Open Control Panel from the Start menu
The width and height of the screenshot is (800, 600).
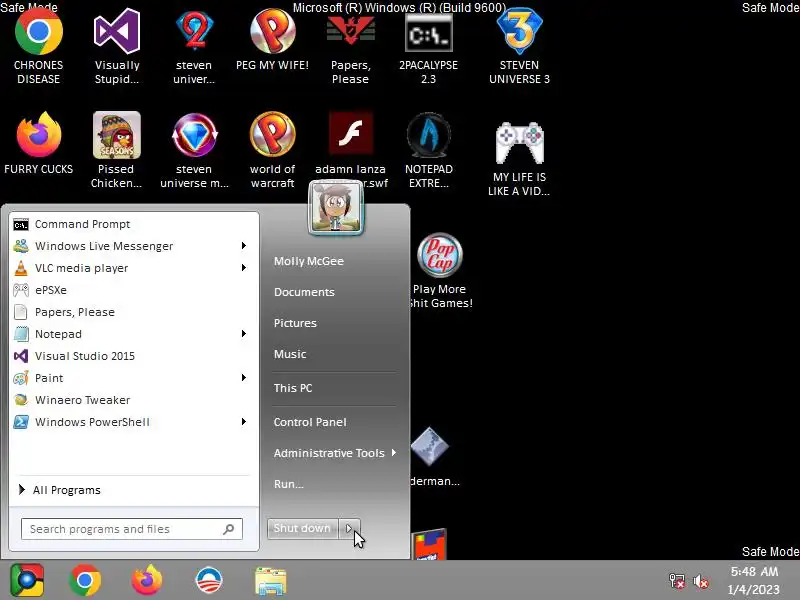(x=310, y=422)
